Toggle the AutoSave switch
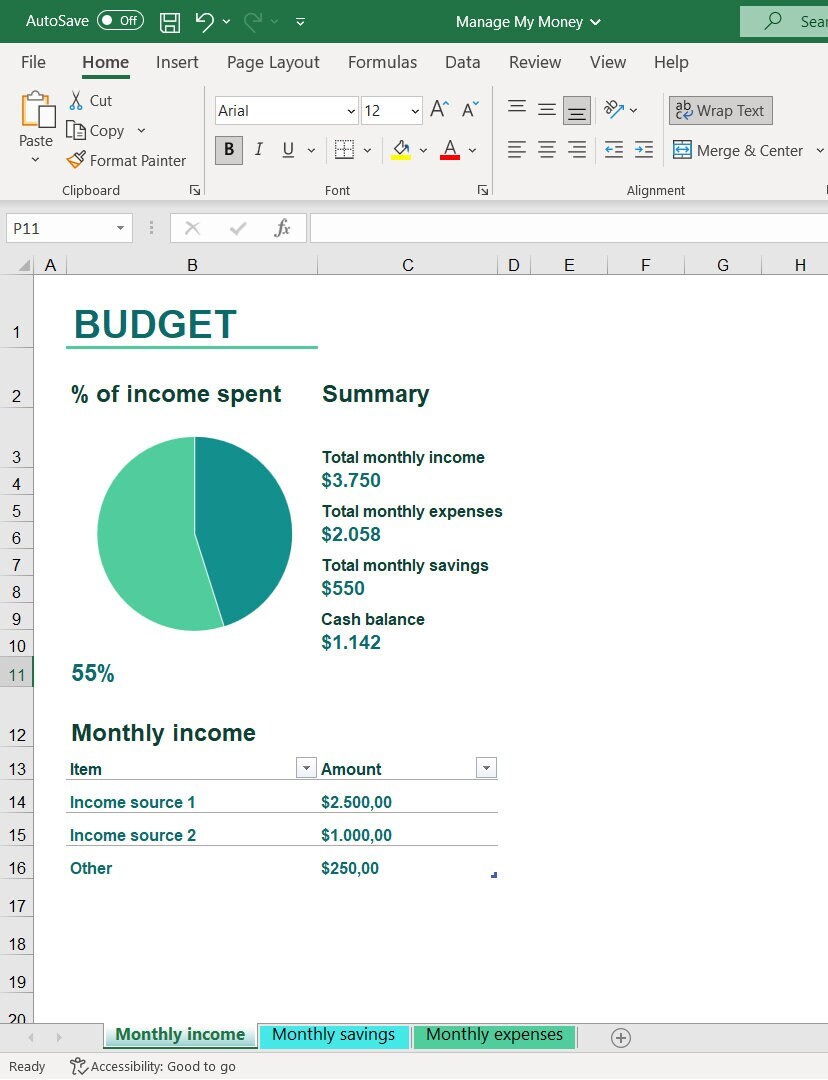Image resolution: width=828 pixels, height=1080 pixels. click(x=120, y=21)
